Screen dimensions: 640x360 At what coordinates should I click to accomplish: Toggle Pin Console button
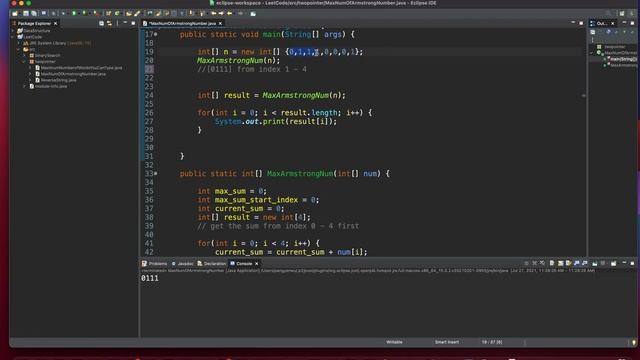coord(595,263)
